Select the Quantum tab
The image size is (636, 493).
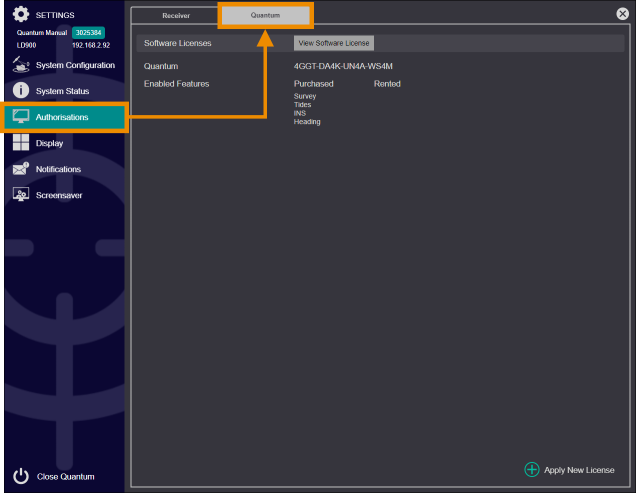(x=265, y=15)
